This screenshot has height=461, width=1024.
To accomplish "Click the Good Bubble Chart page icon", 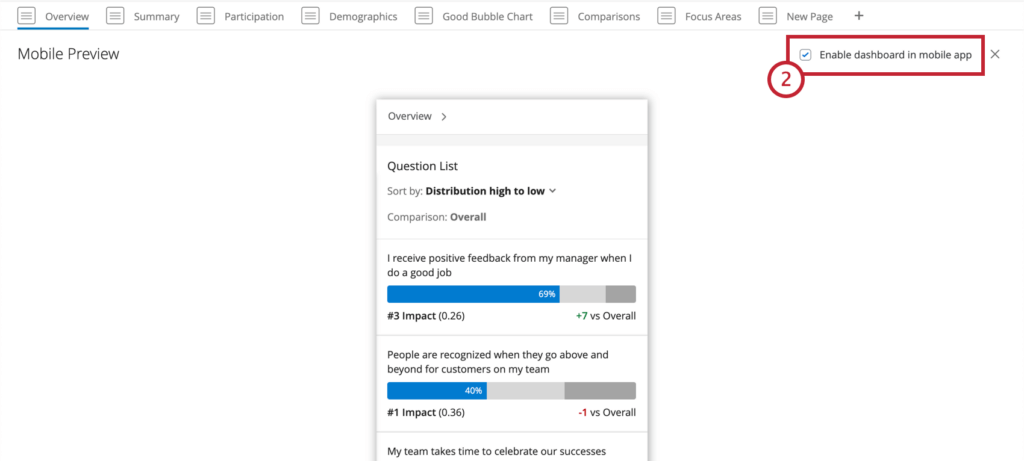I will pos(424,16).
